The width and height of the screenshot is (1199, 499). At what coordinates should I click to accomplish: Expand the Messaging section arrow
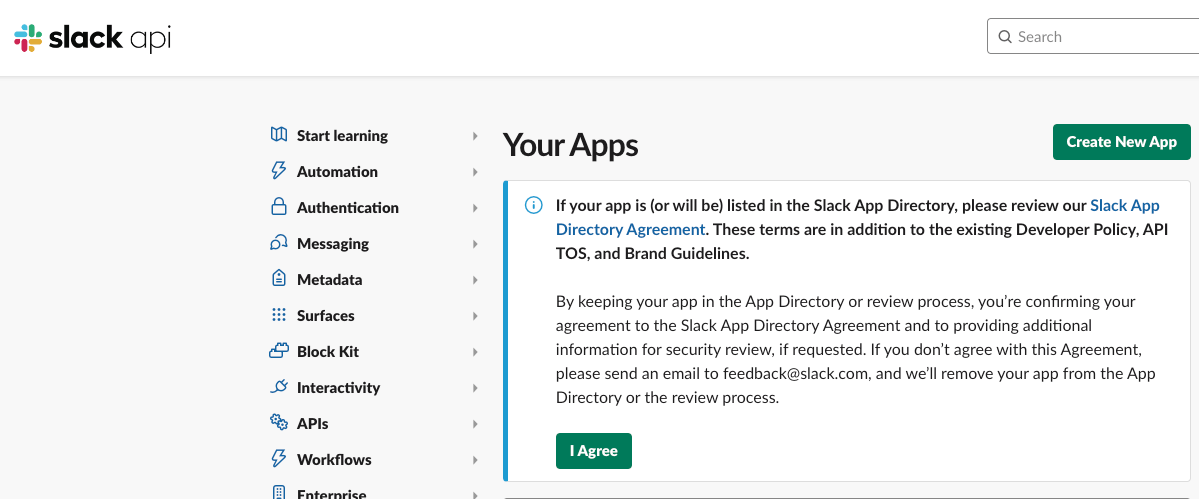pyautogui.click(x=475, y=244)
